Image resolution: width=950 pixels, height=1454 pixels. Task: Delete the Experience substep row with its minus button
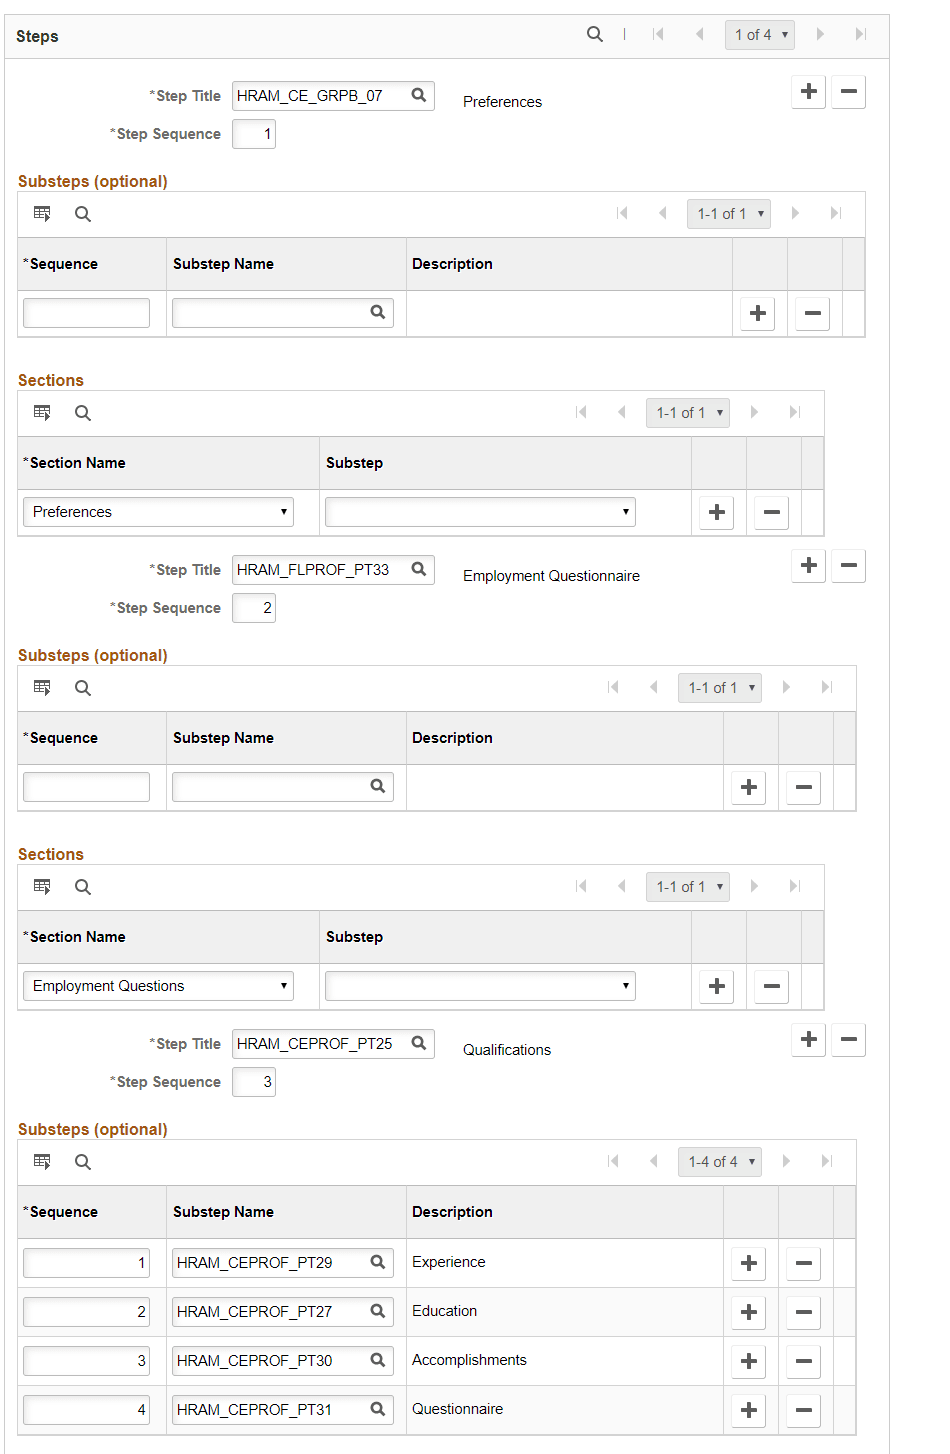(x=803, y=1262)
